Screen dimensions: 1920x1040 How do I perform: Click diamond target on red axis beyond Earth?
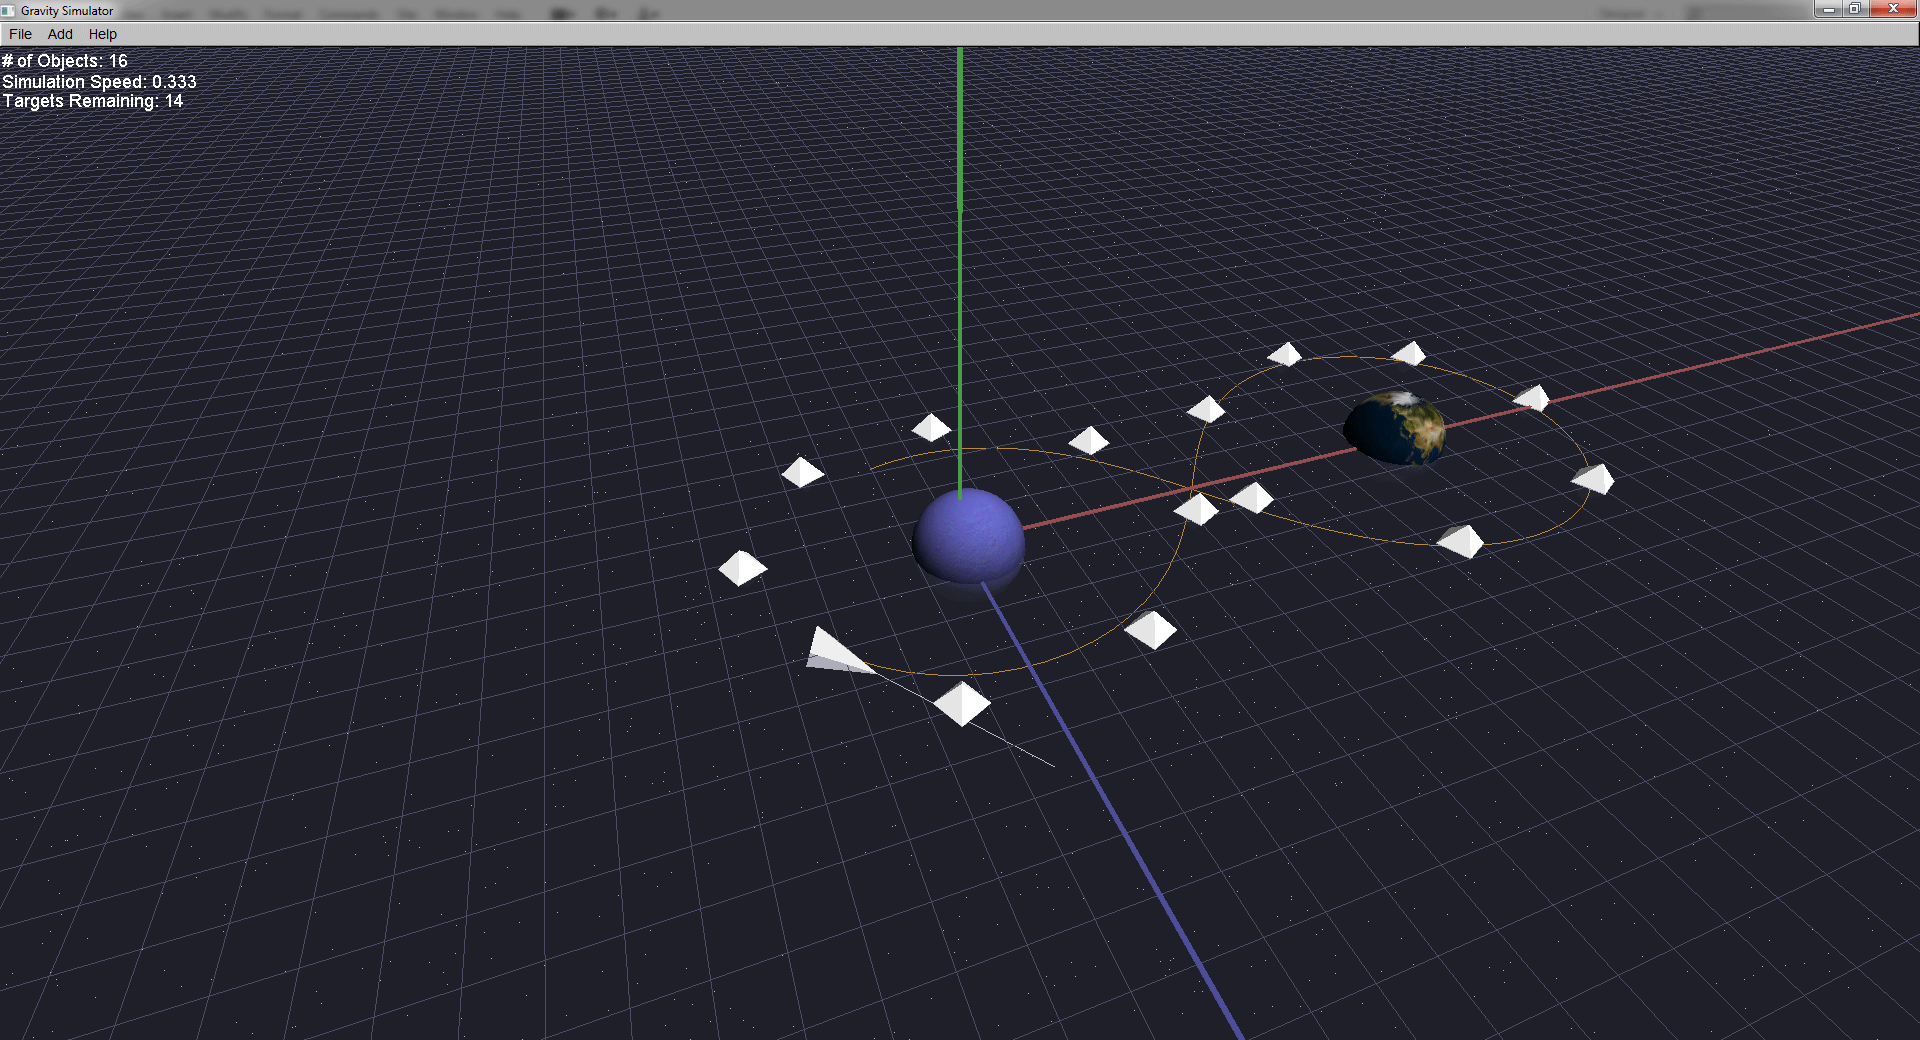(x=1532, y=398)
